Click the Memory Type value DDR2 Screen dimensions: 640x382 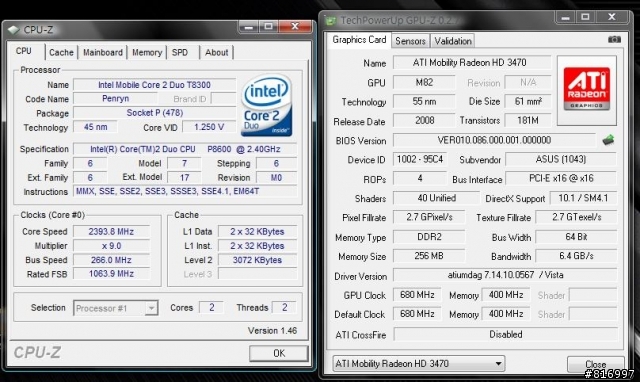[429, 237]
